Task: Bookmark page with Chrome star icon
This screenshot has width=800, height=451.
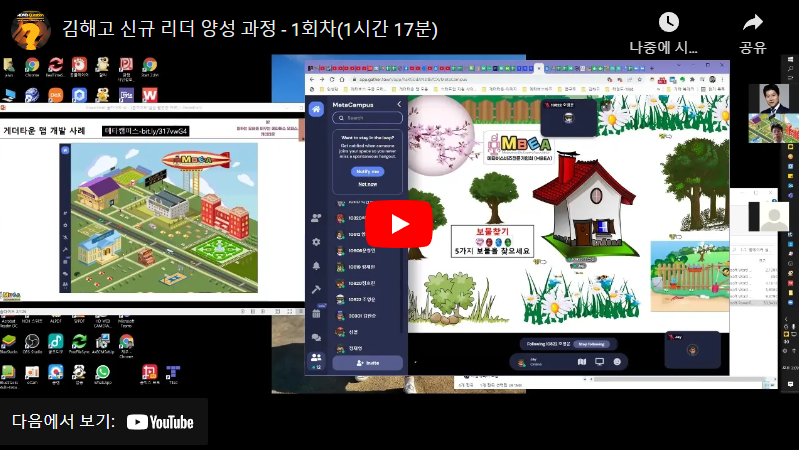Action: [x=639, y=80]
